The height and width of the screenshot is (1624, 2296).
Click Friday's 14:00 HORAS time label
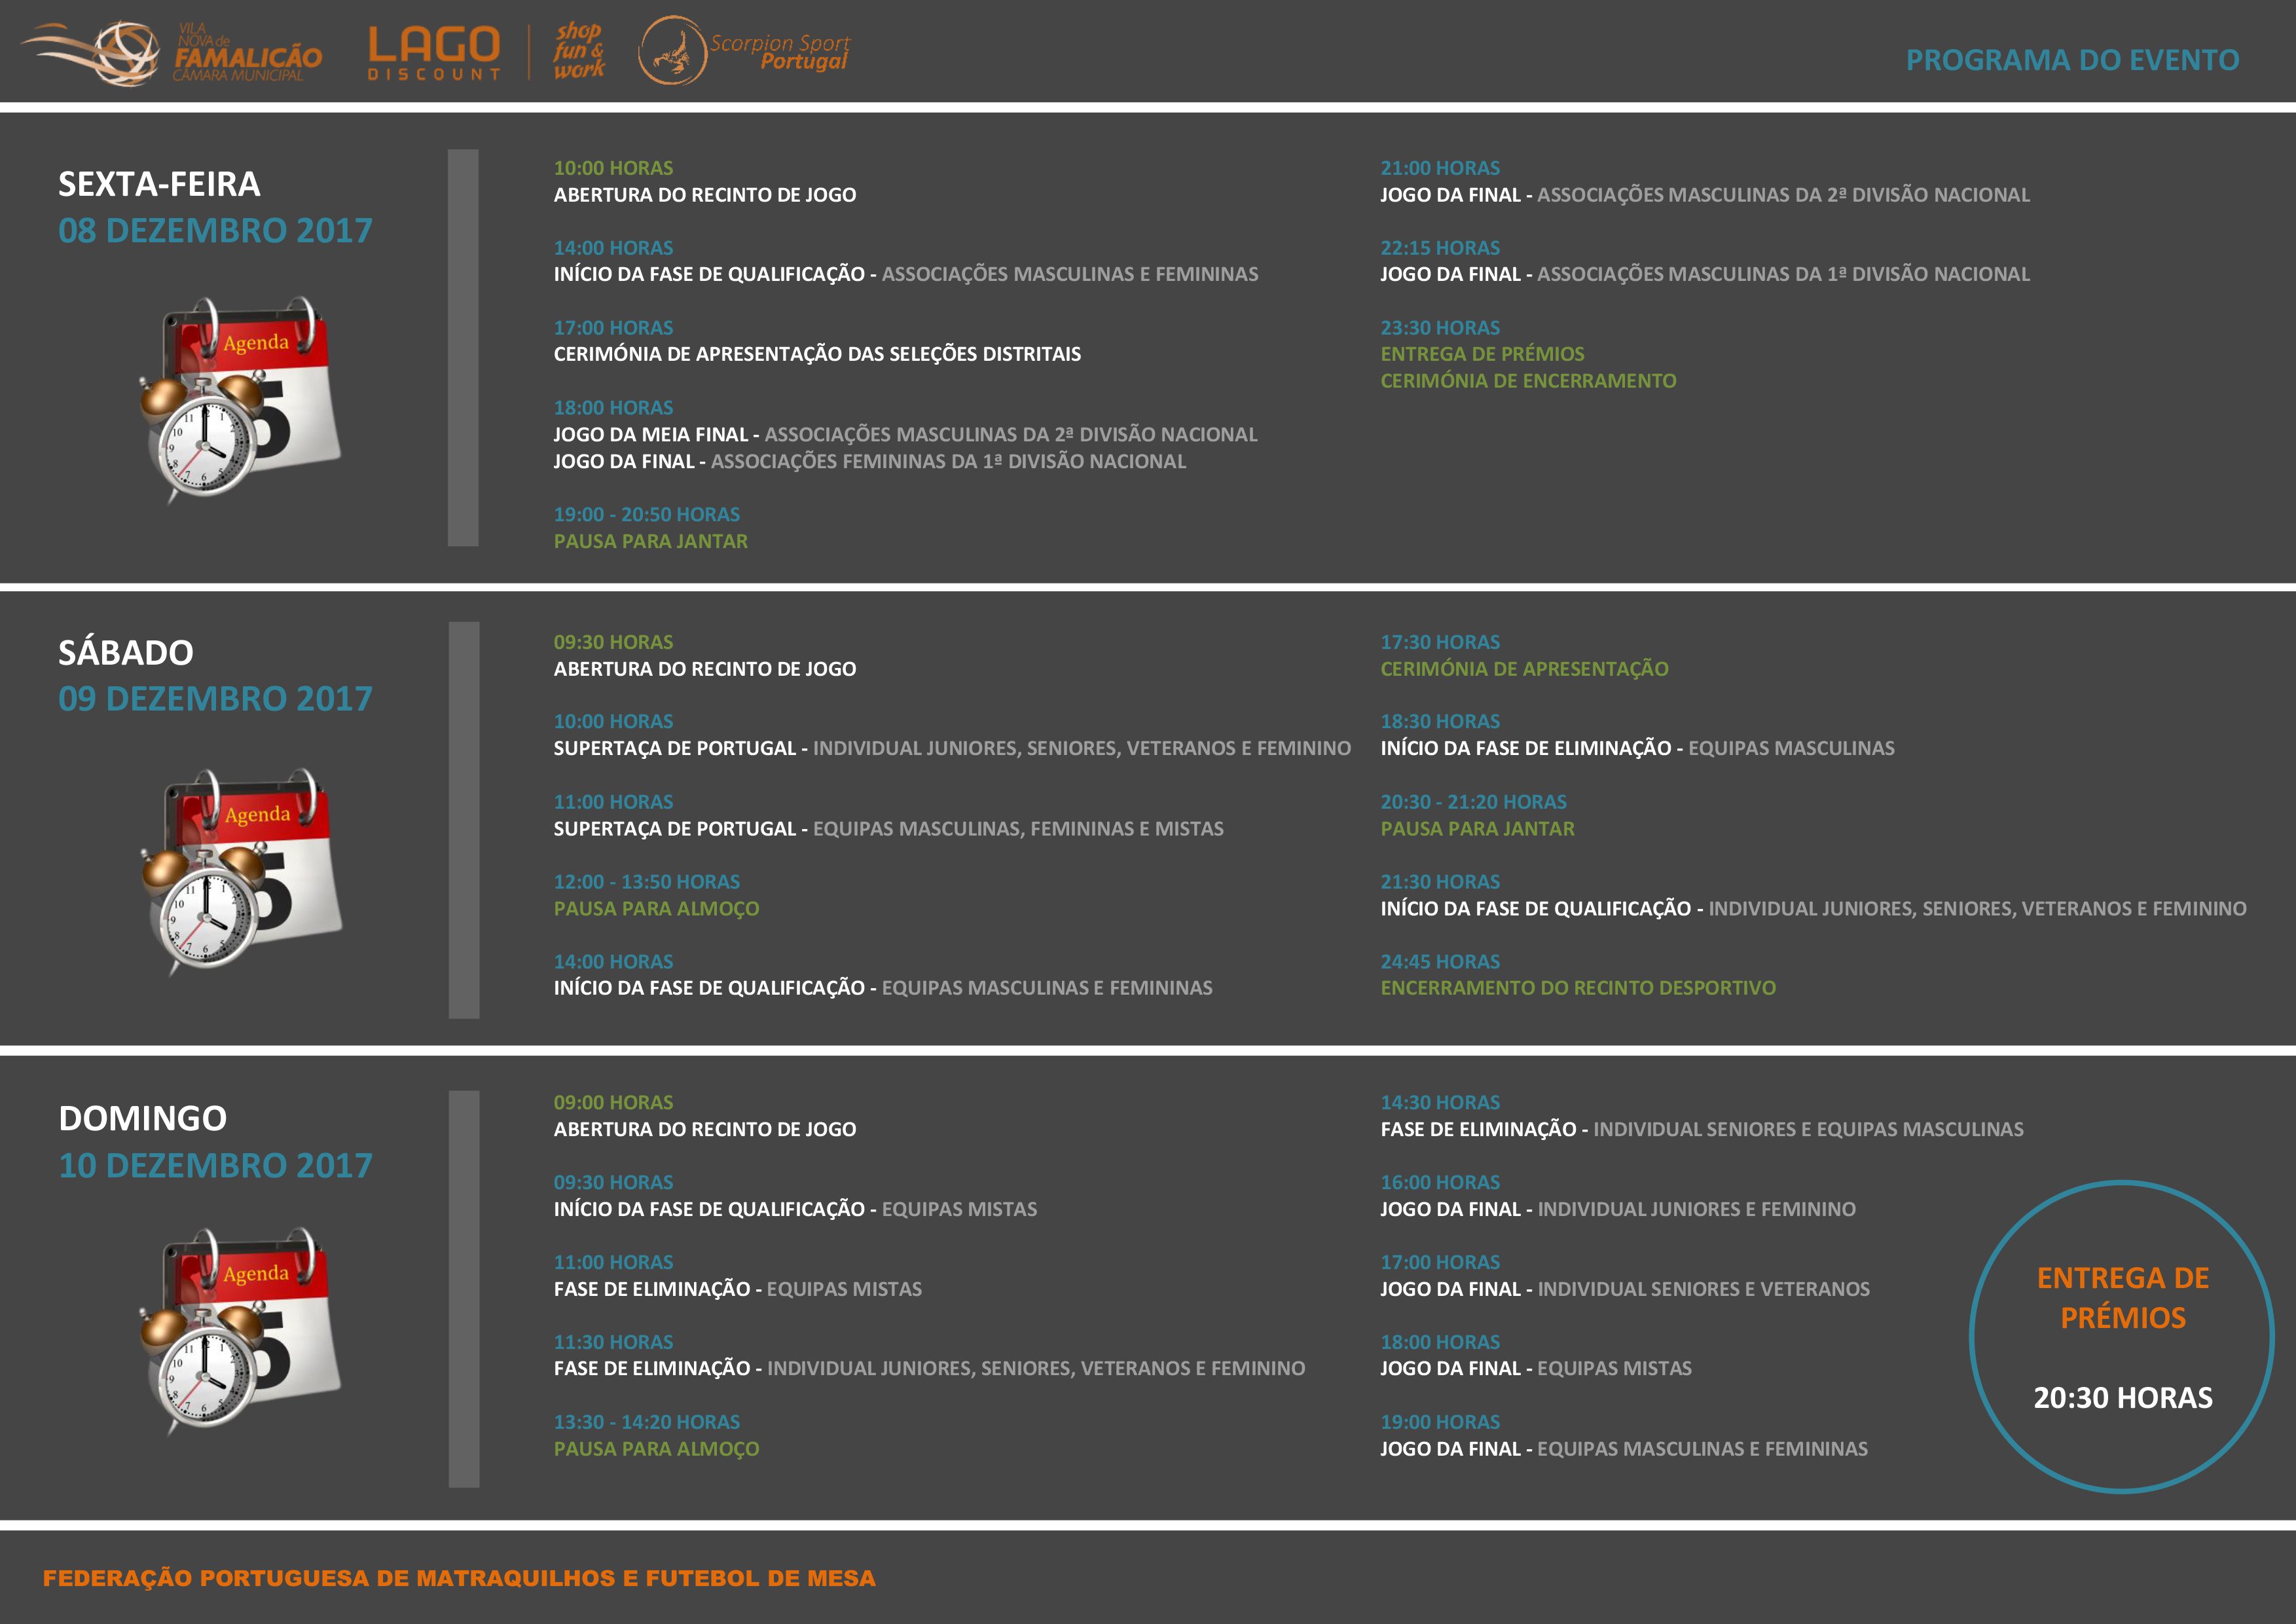click(613, 248)
